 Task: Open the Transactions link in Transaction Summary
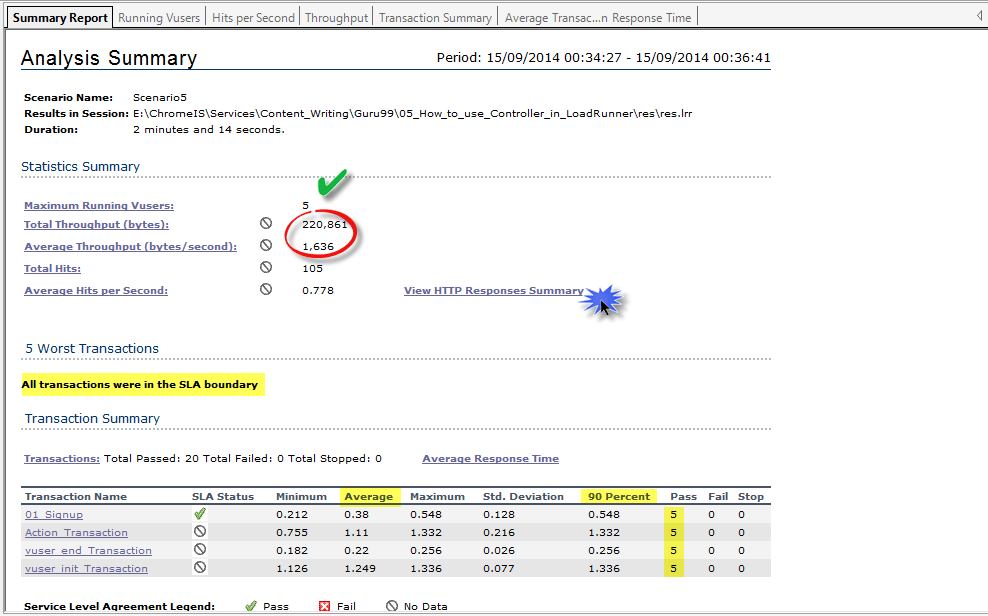61,459
